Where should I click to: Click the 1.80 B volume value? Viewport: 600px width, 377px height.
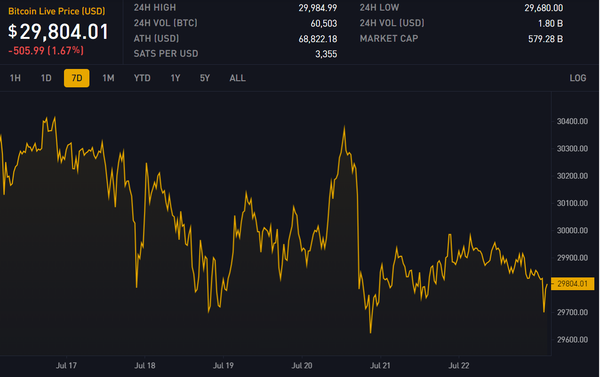550,23
